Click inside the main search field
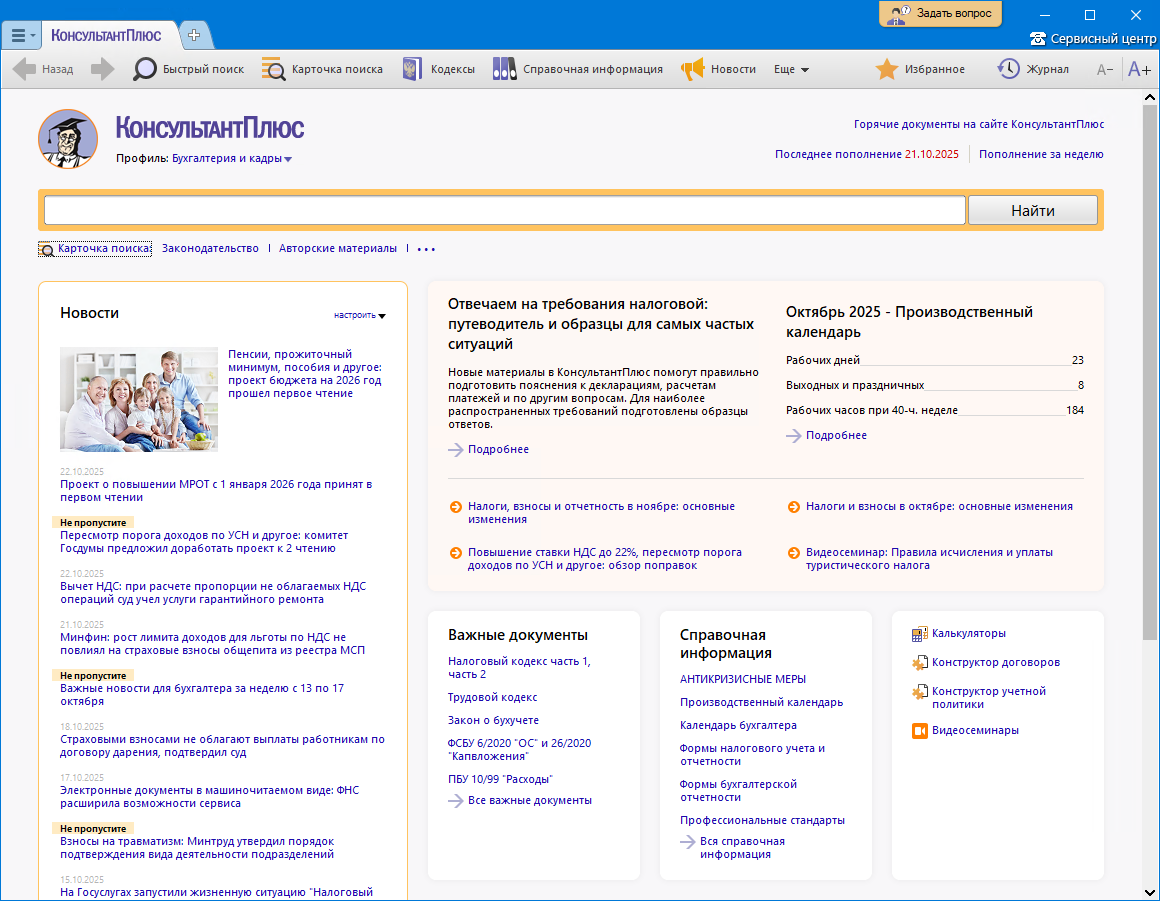The image size is (1160, 901). coord(504,211)
